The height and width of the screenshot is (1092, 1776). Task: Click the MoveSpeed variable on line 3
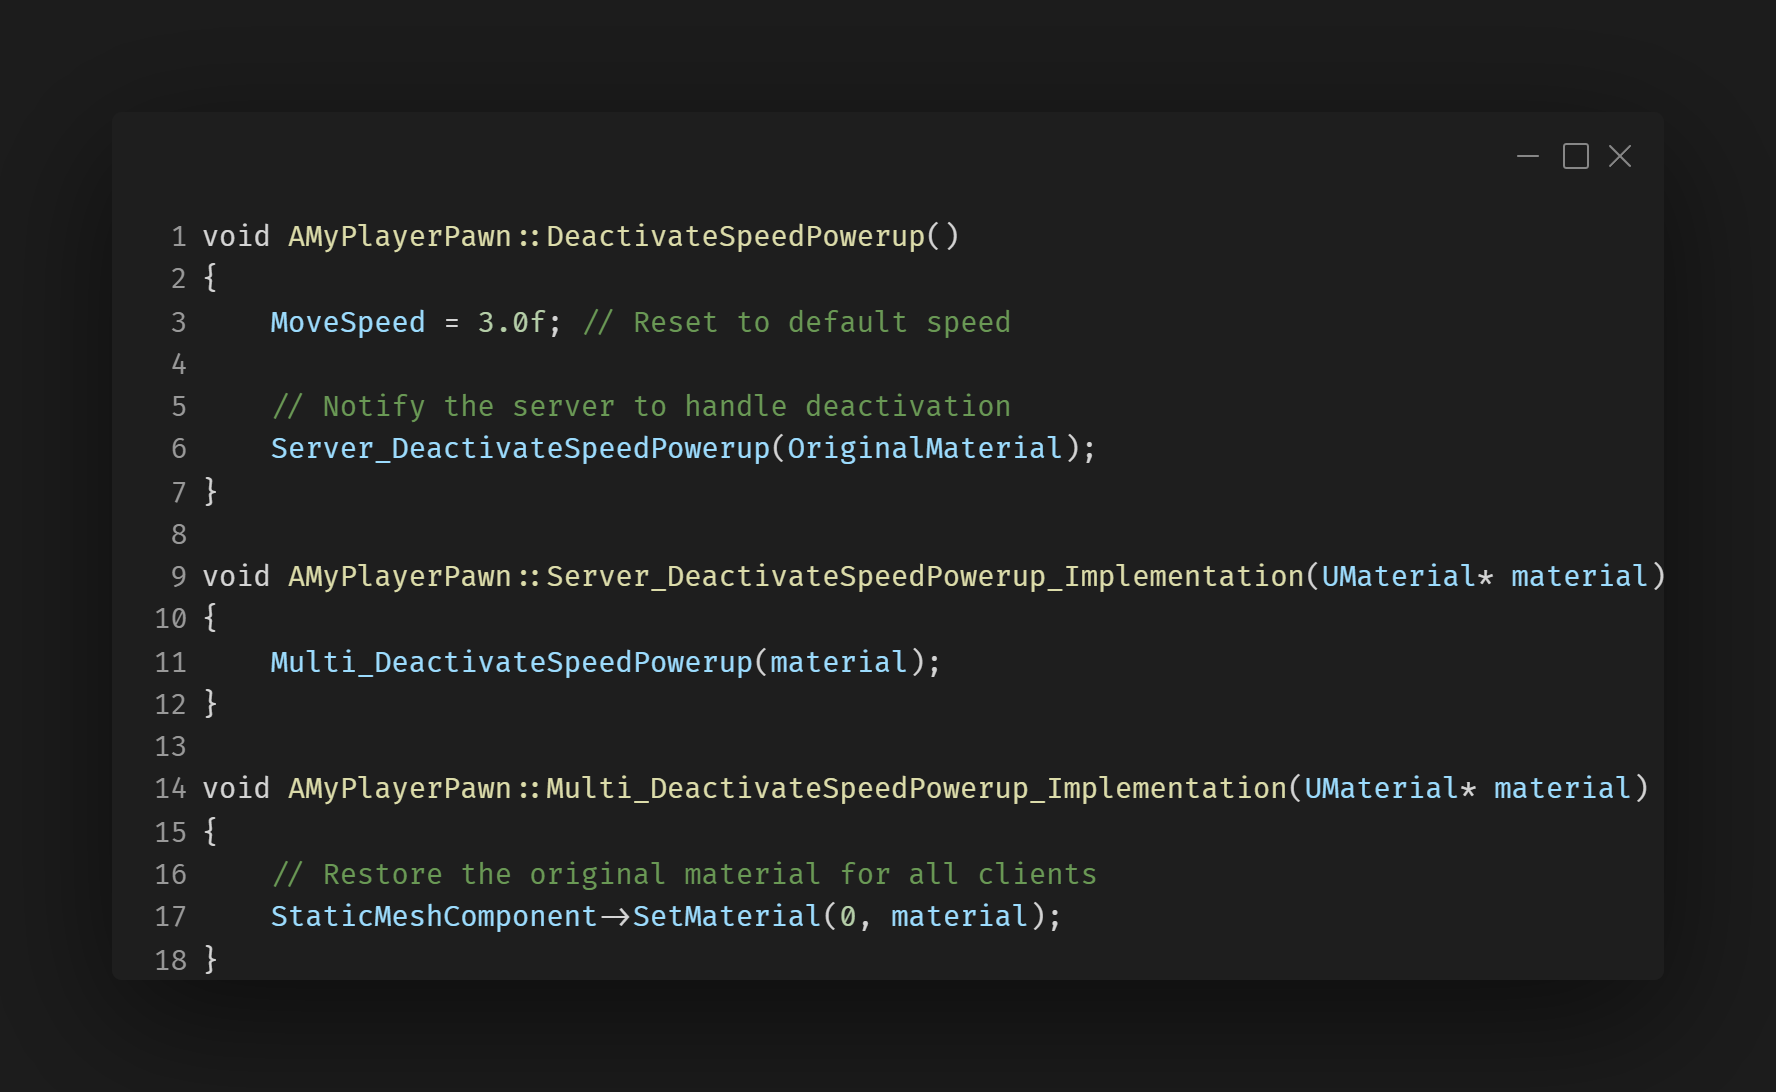347,323
